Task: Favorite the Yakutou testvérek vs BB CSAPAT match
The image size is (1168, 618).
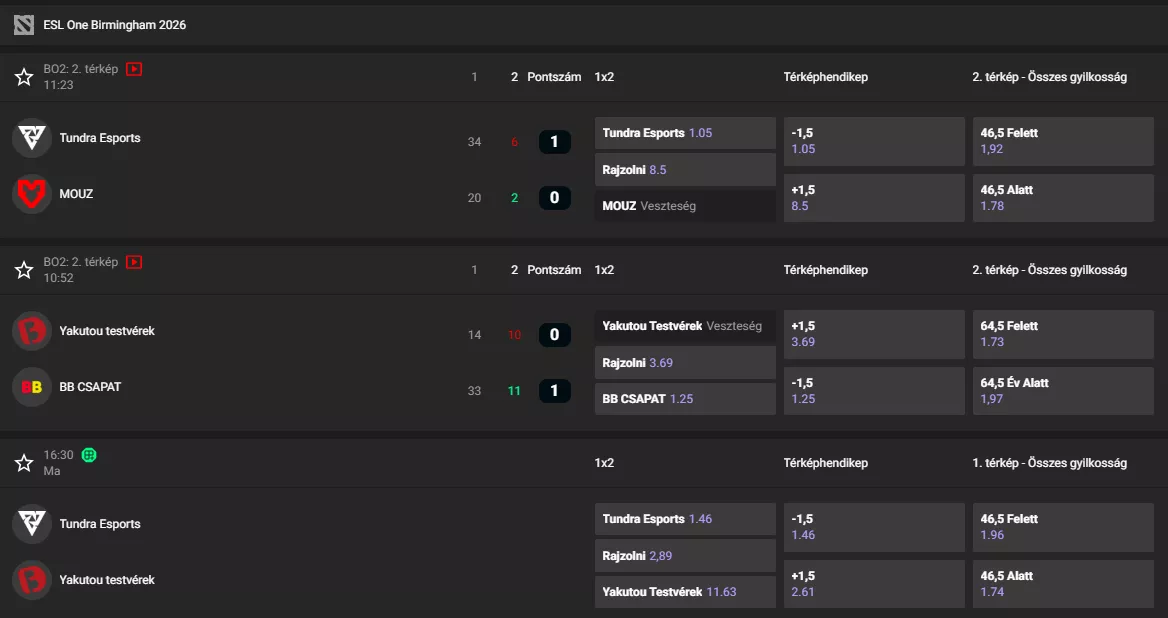Action: point(23,269)
